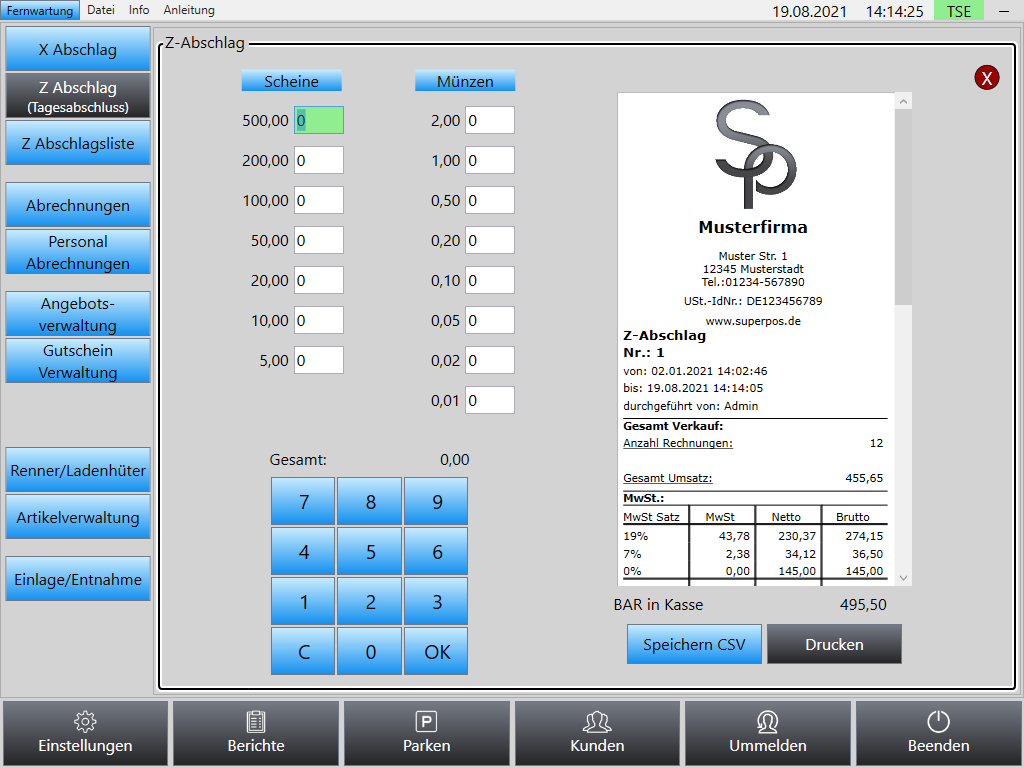Open the Z Abschlagsliste view

(78, 143)
